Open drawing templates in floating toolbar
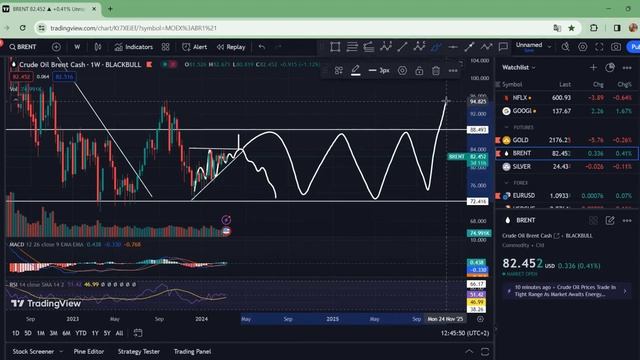Image resolution: width=640 pixels, height=360 pixels. tap(339, 71)
